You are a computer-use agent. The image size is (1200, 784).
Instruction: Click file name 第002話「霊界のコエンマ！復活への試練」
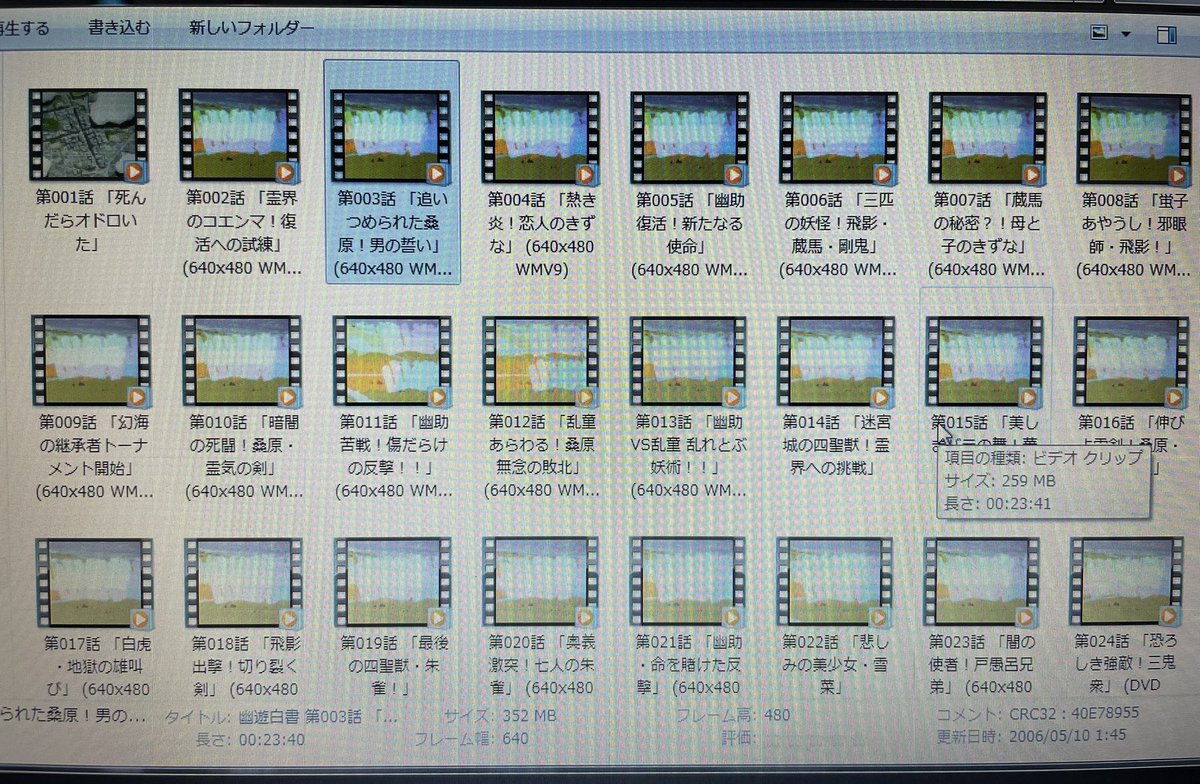click(240, 233)
